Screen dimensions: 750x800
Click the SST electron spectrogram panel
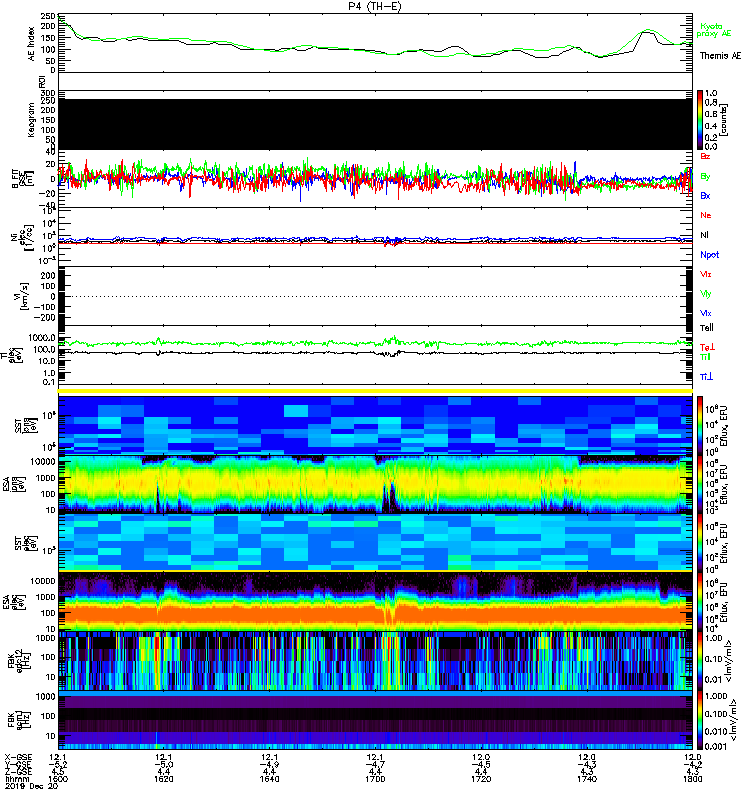click(x=375, y=542)
